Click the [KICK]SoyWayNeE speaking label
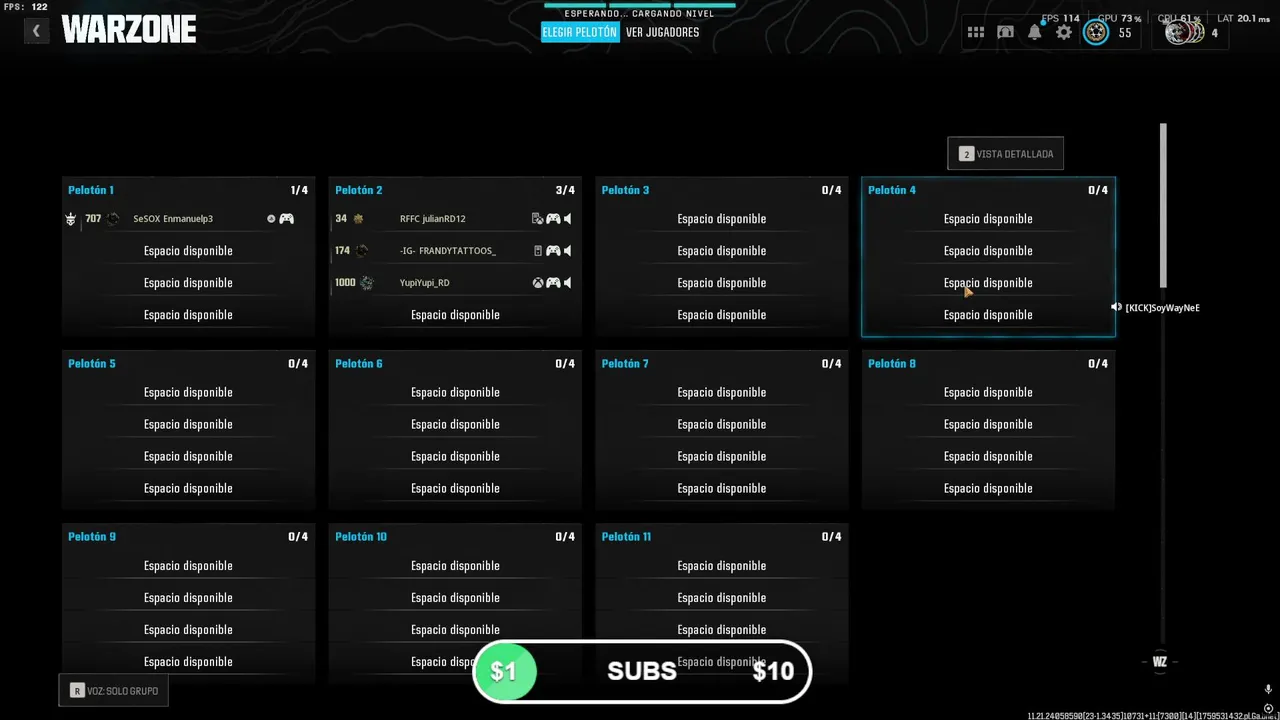The height and width of the screenshot is (720, 1280). coord(1162,308)
